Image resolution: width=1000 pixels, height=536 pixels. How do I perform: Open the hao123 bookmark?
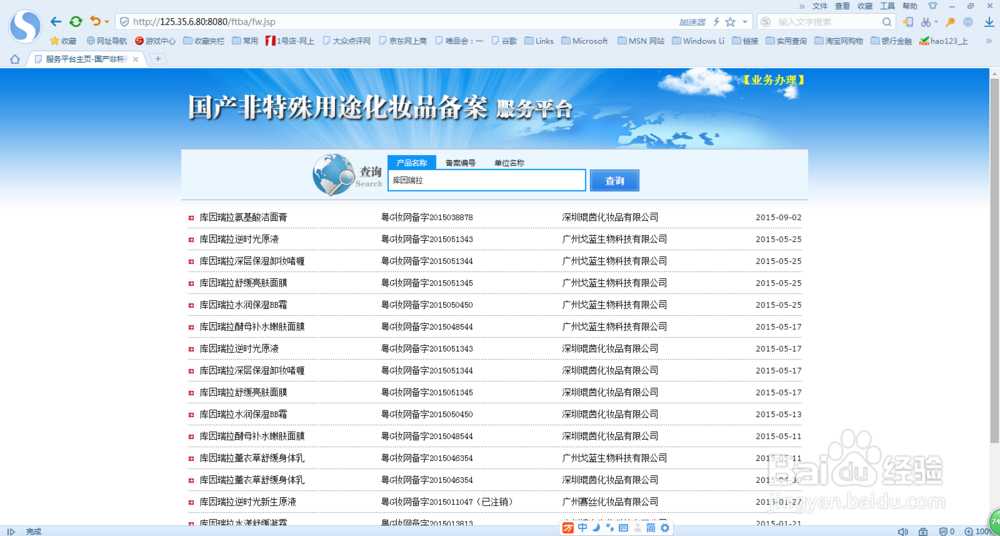point(944,41)
